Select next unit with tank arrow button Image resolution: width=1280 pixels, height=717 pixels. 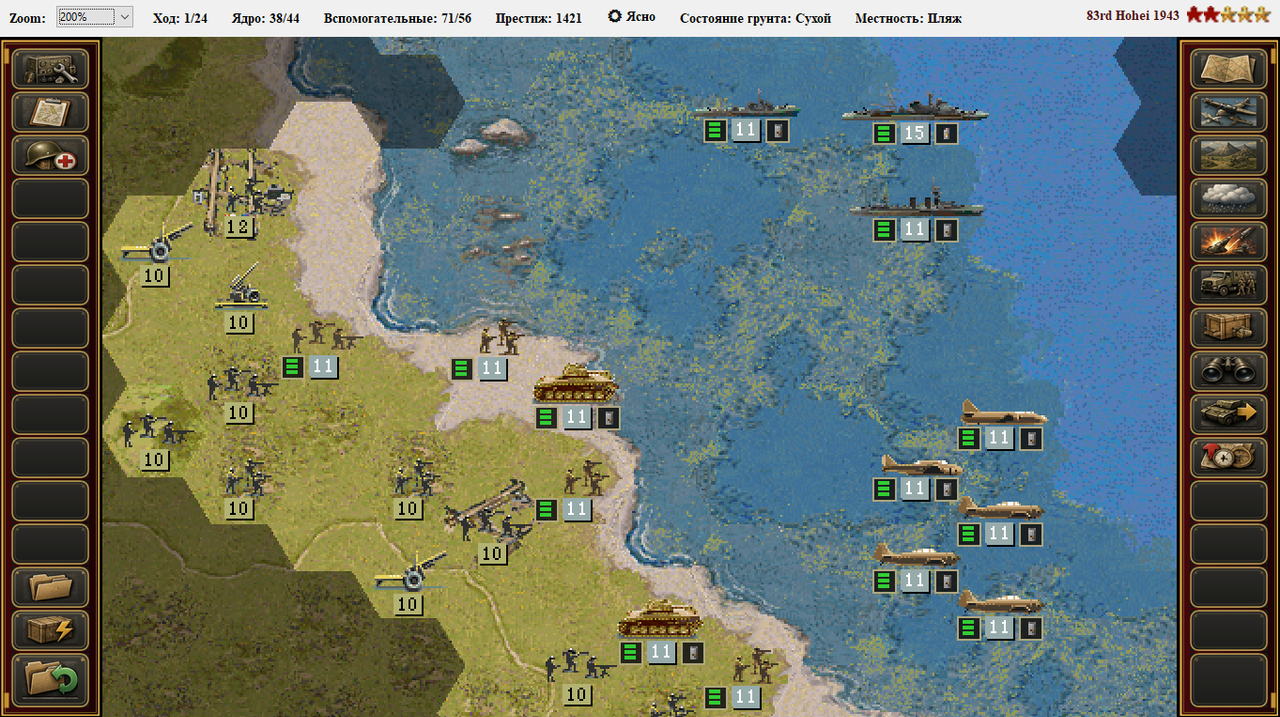pyautogui.click(x=1229, y=413)
